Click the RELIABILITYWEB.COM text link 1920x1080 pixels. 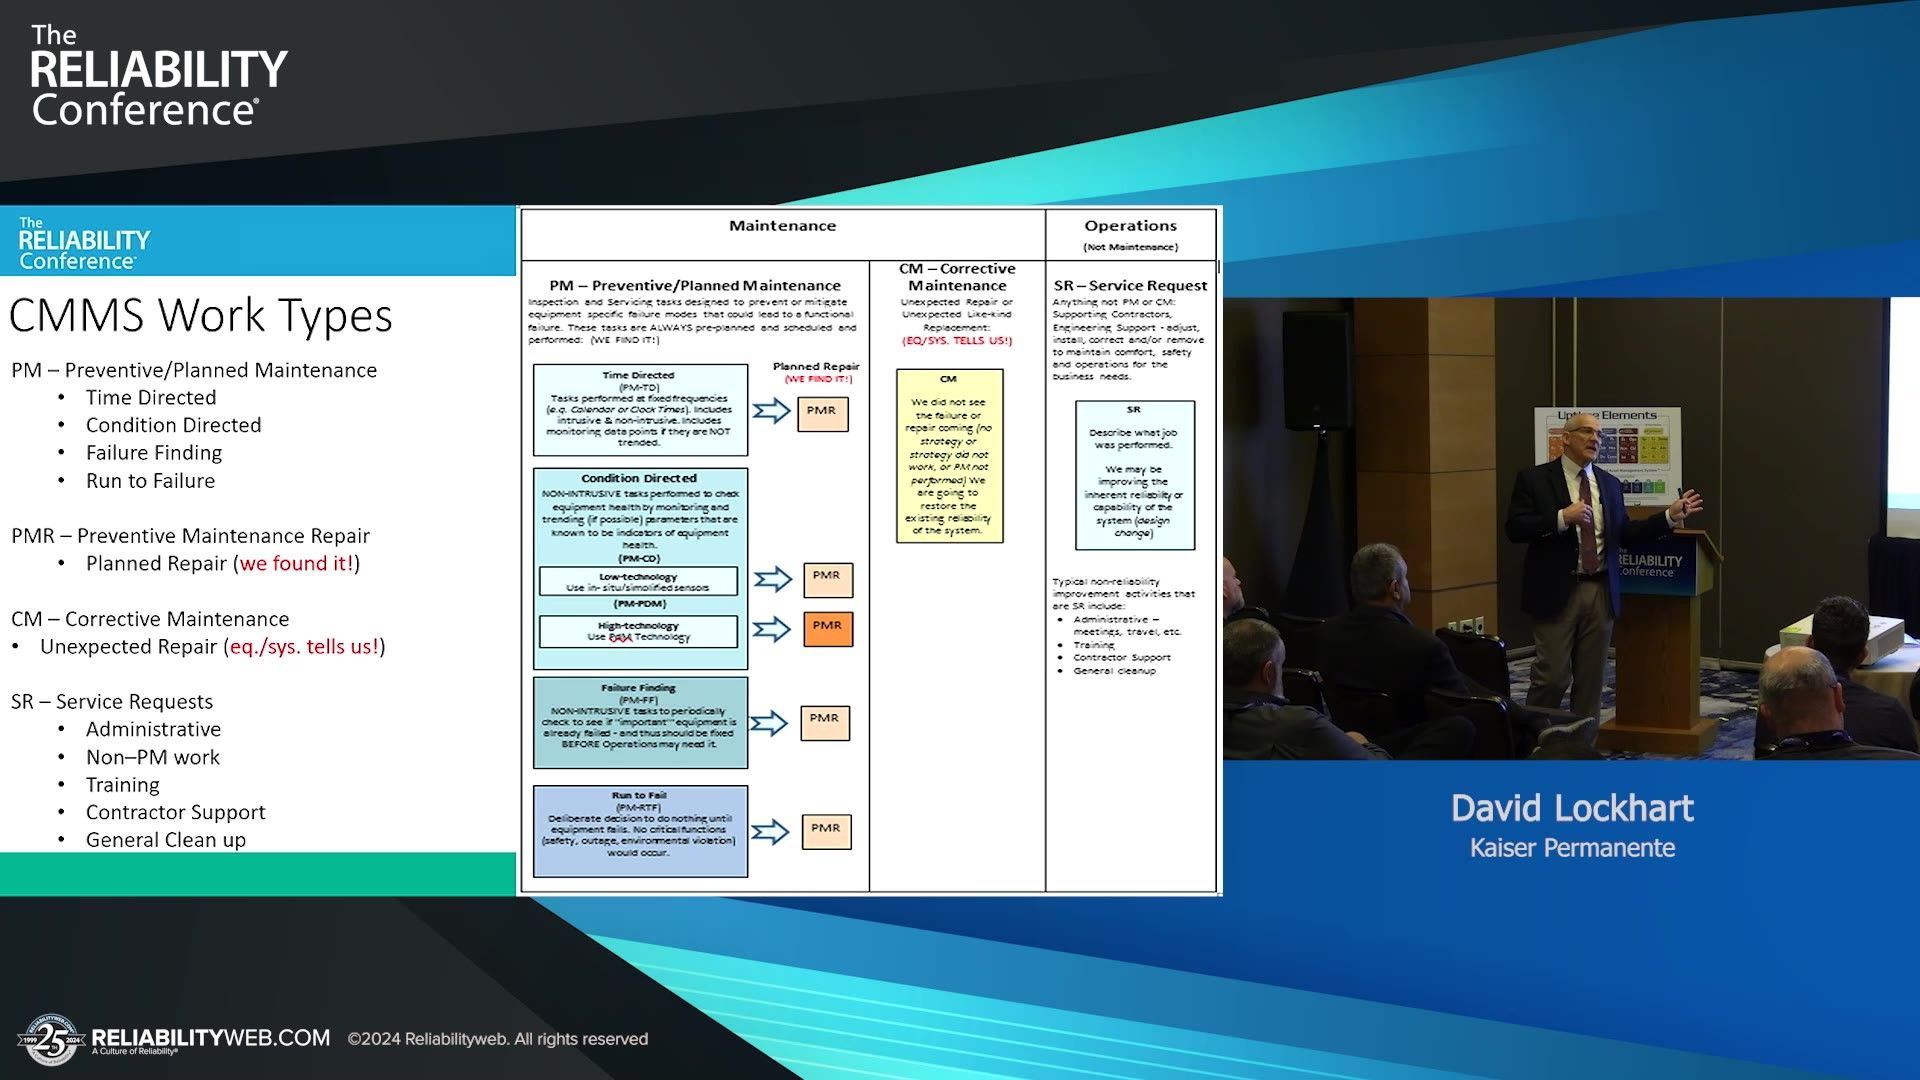click(211, 1038)
